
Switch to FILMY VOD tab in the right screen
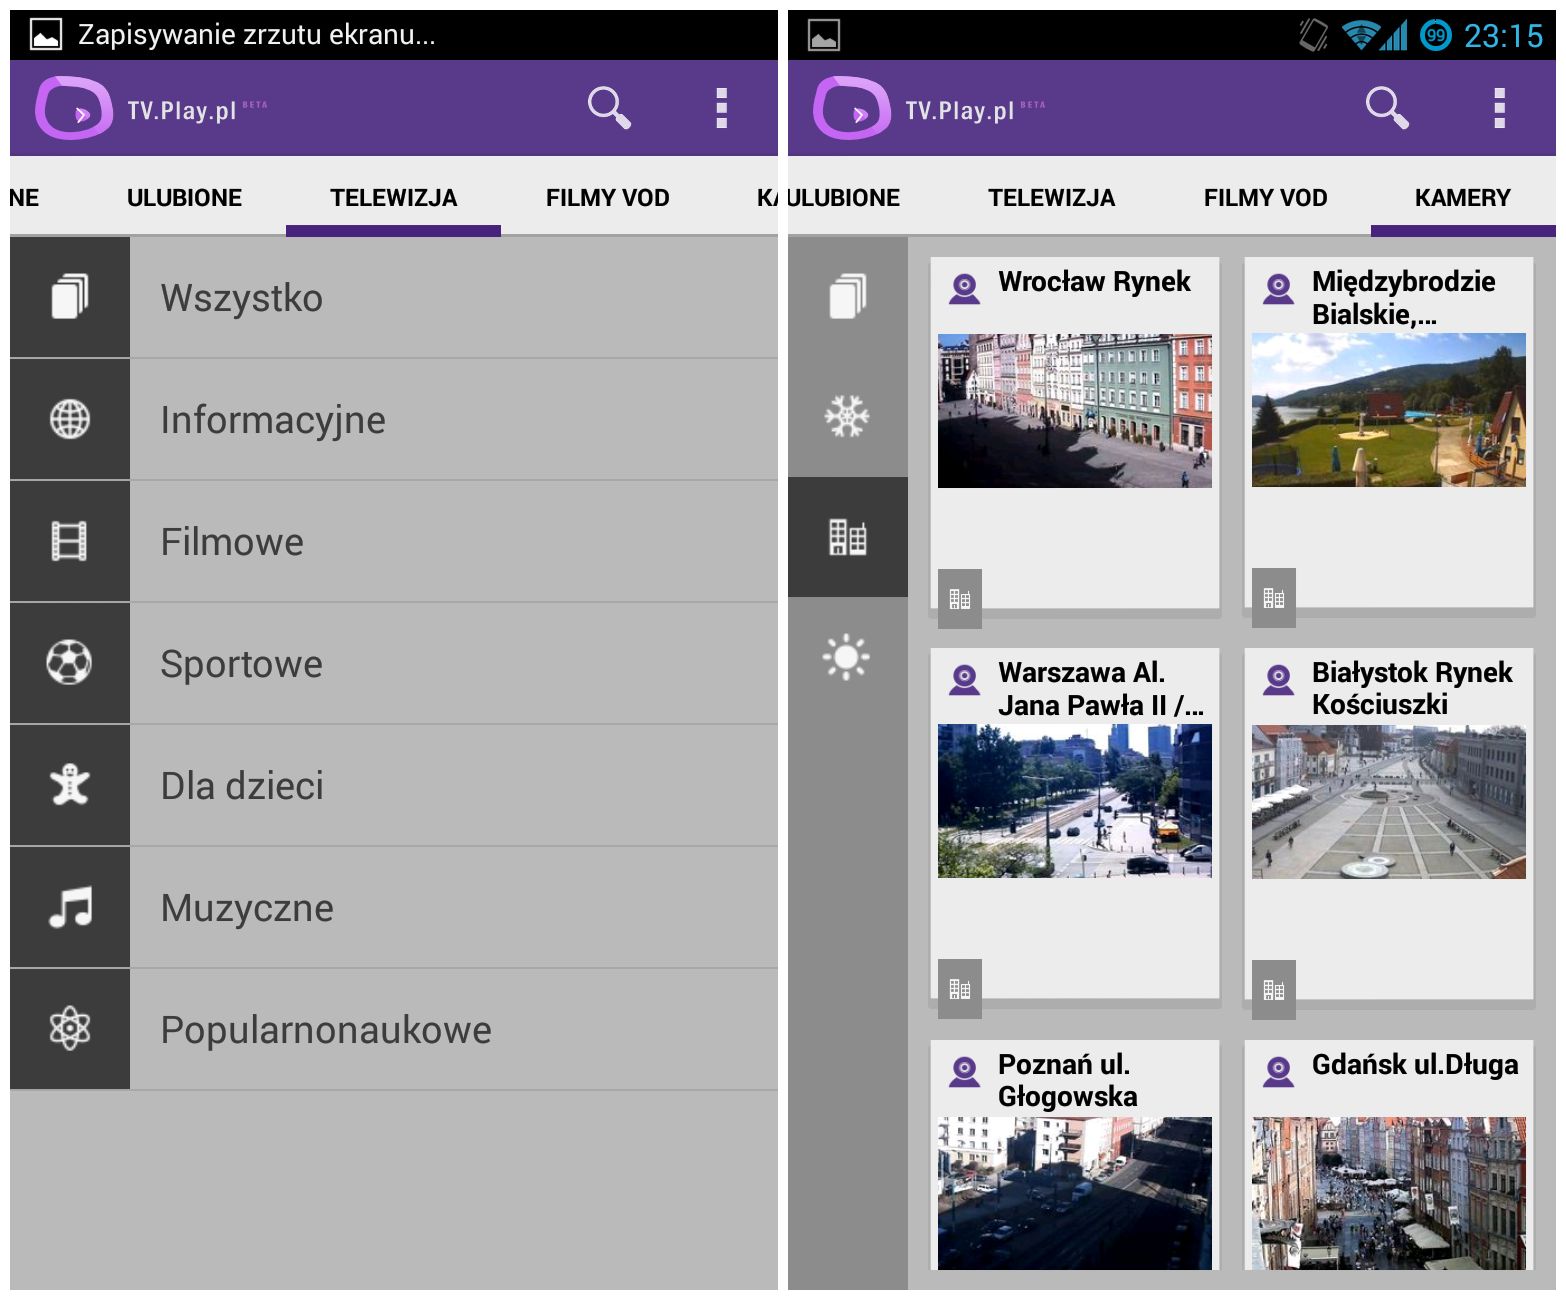click(1265, 197)
